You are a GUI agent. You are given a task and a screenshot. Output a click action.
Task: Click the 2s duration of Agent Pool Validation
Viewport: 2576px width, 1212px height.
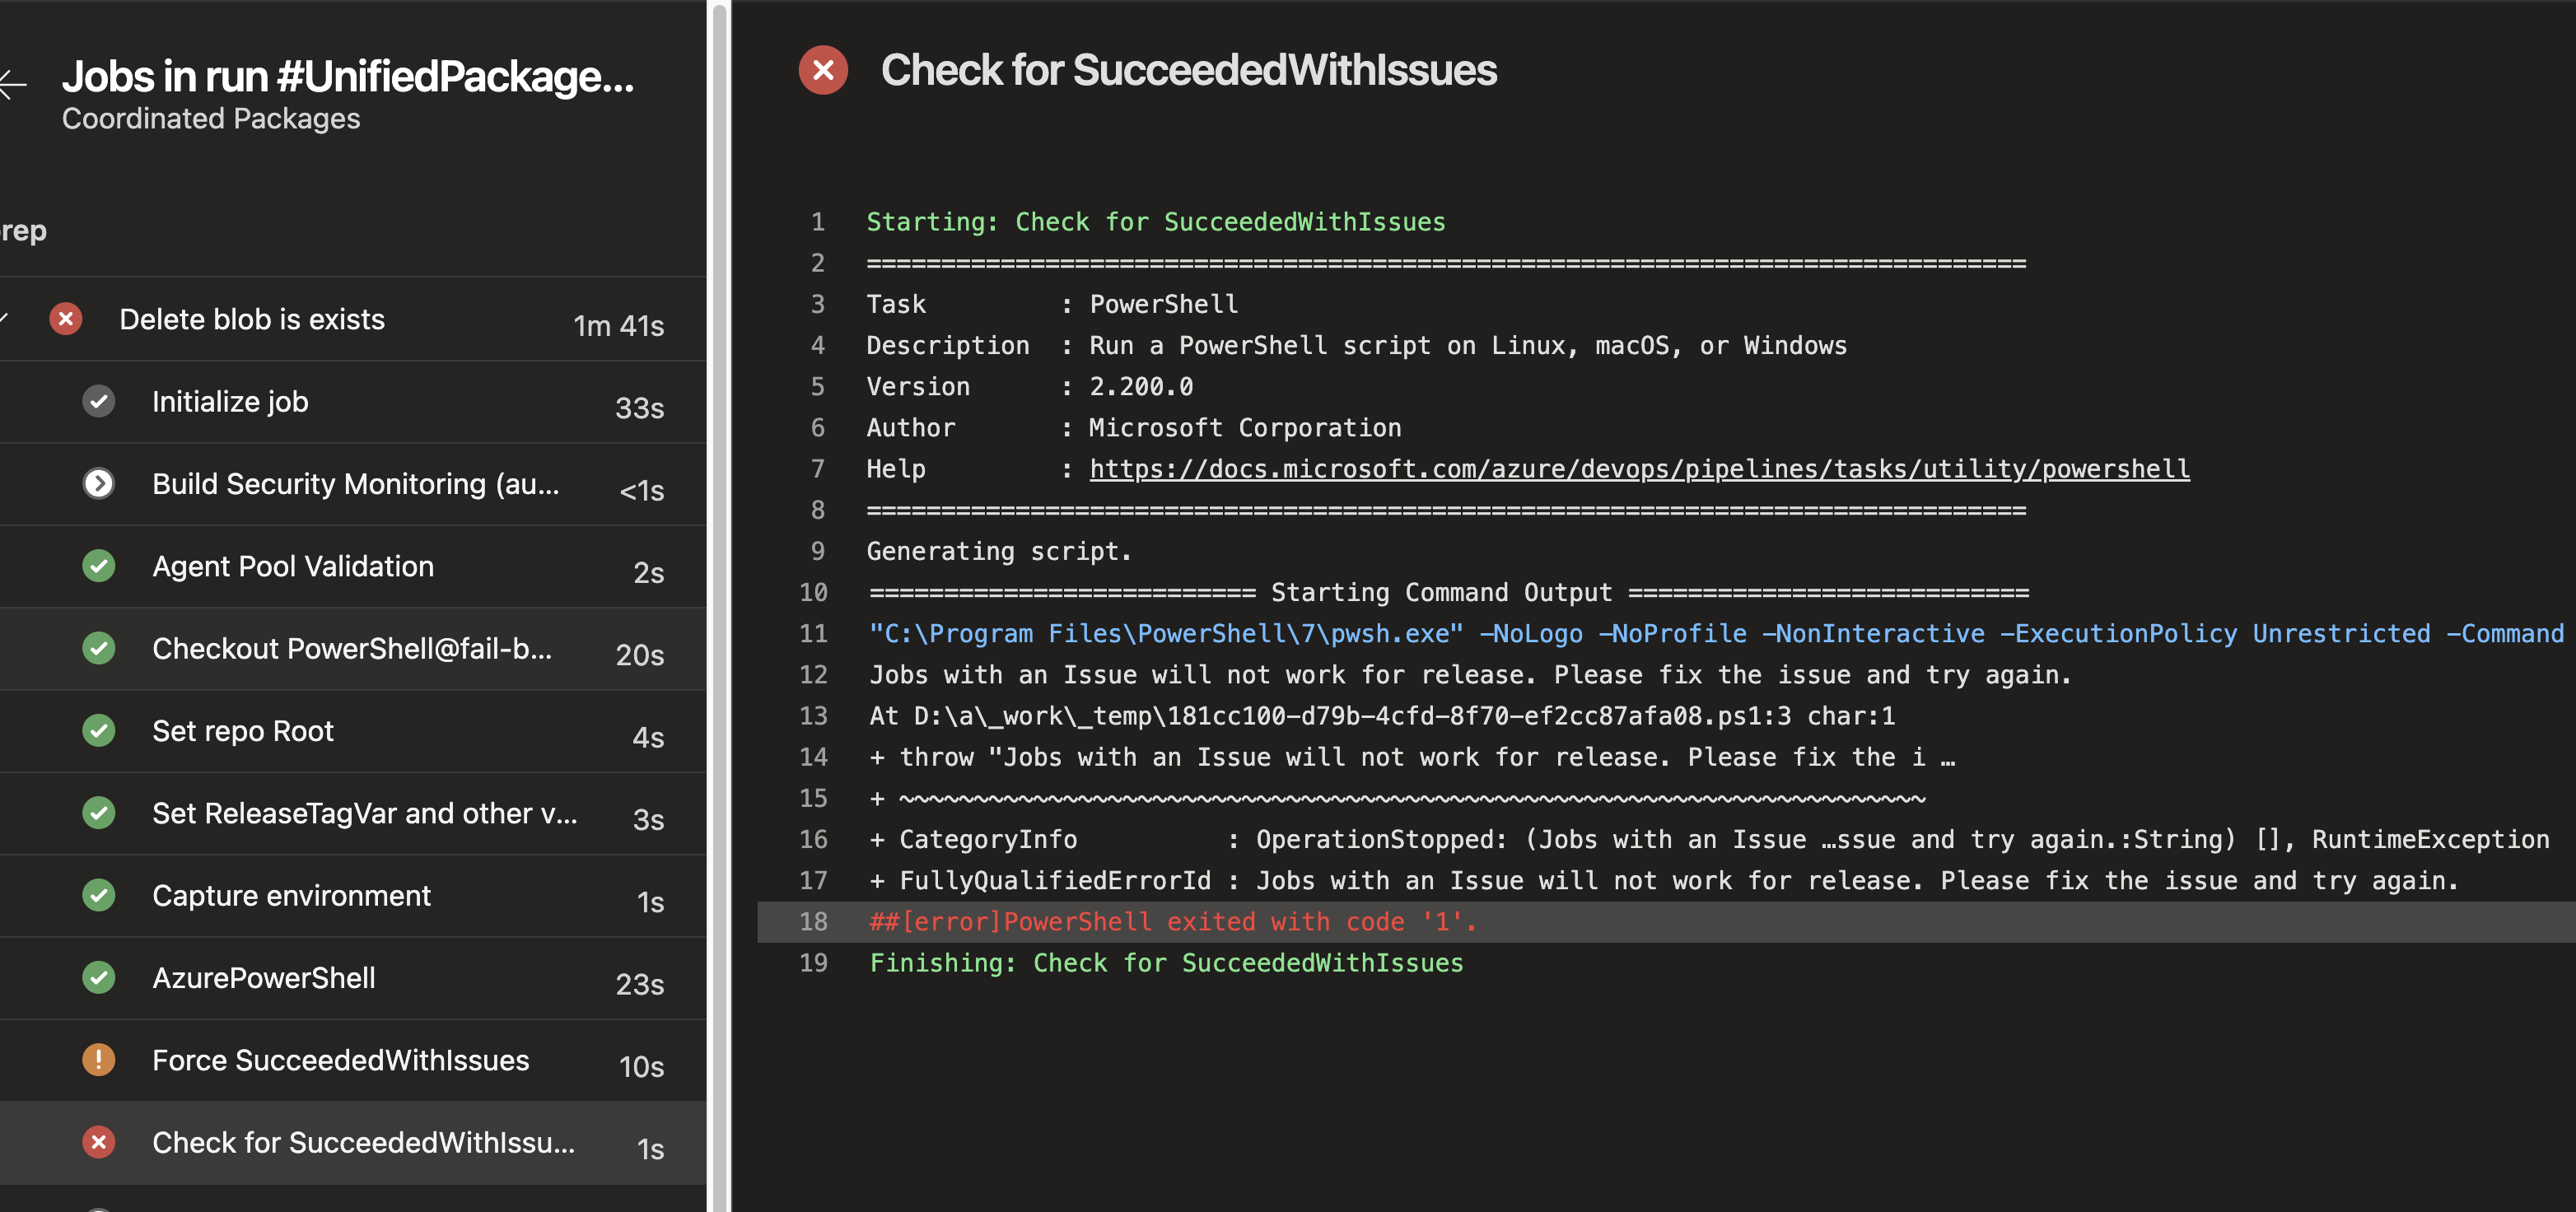point(649,573)
